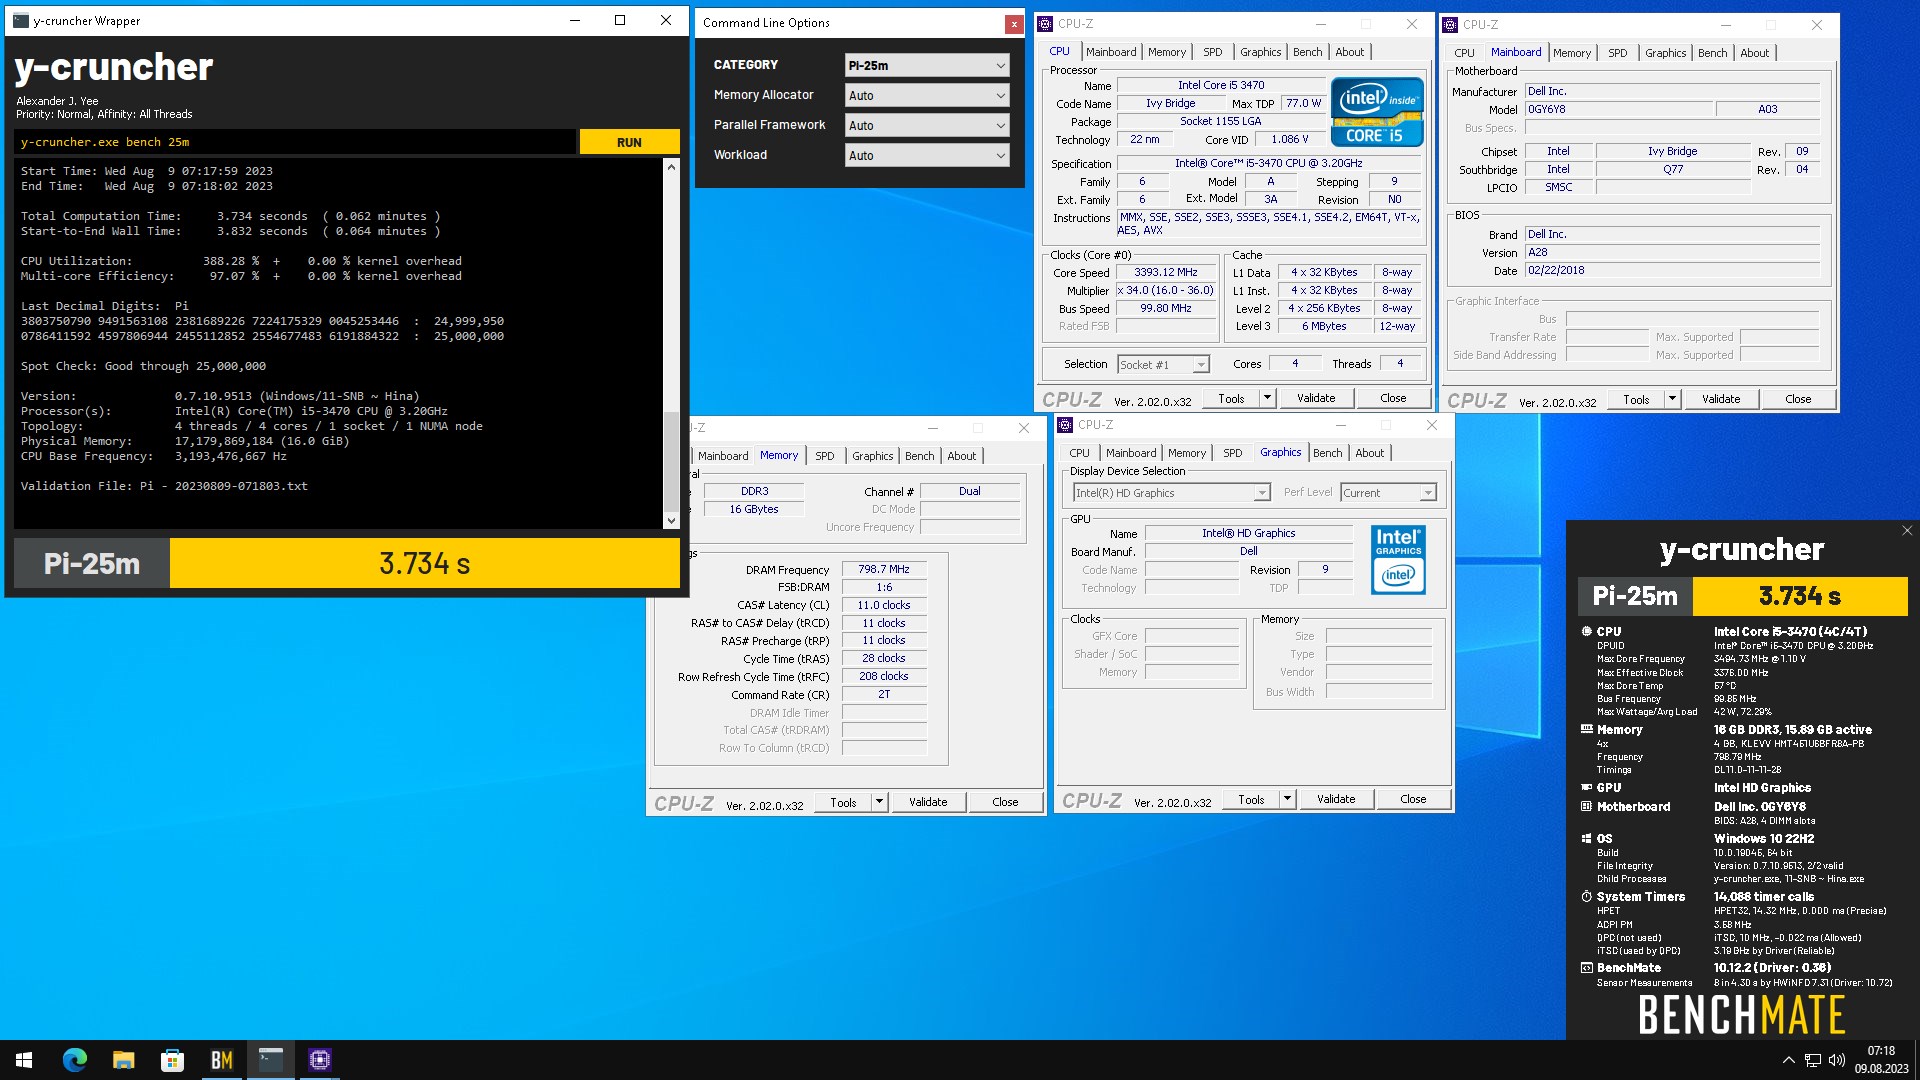Open CPU tab in CPU-Z Graphics window
This screenshot has width=1920, height=1080.
click(1079, 453)
